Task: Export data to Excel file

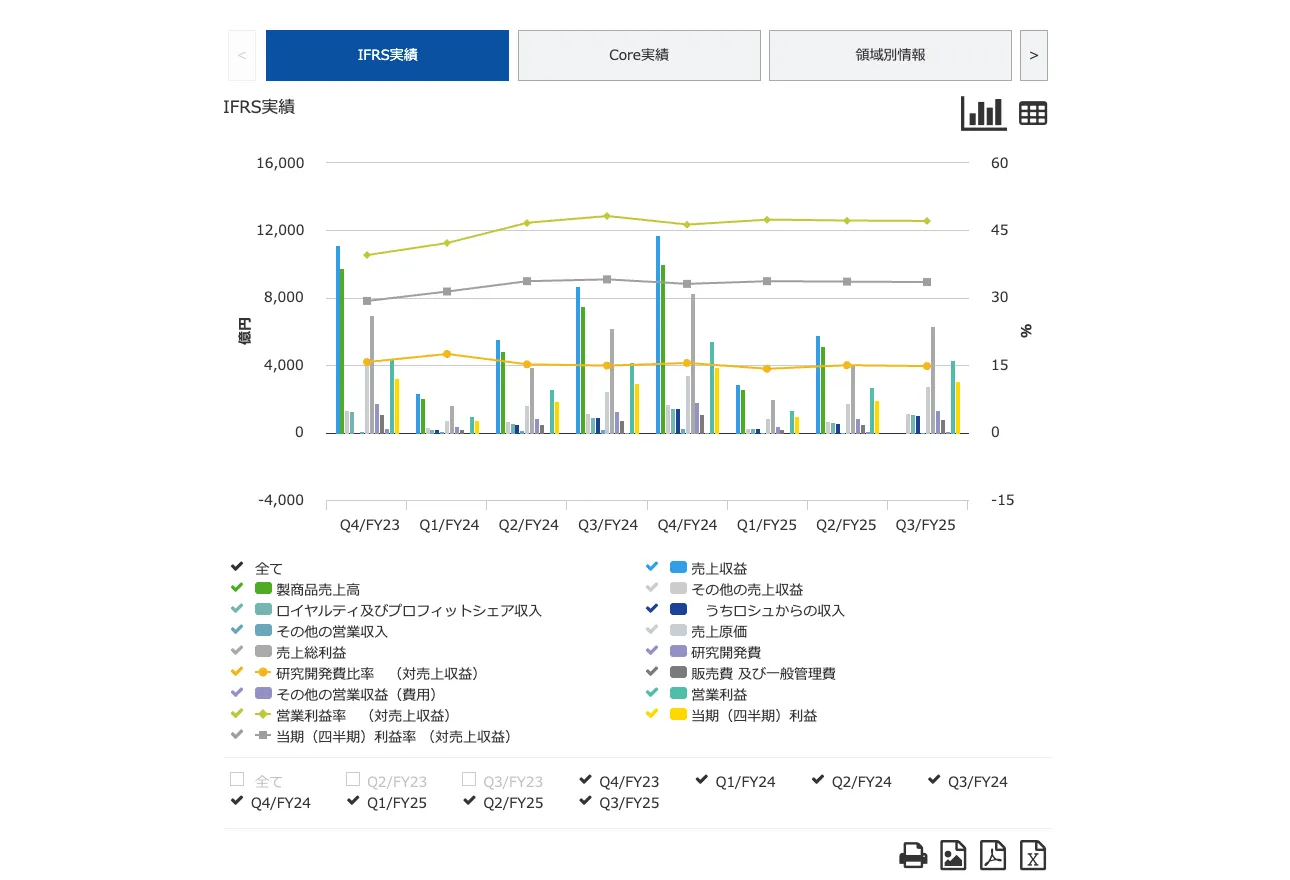Action: pos(1033,856)
